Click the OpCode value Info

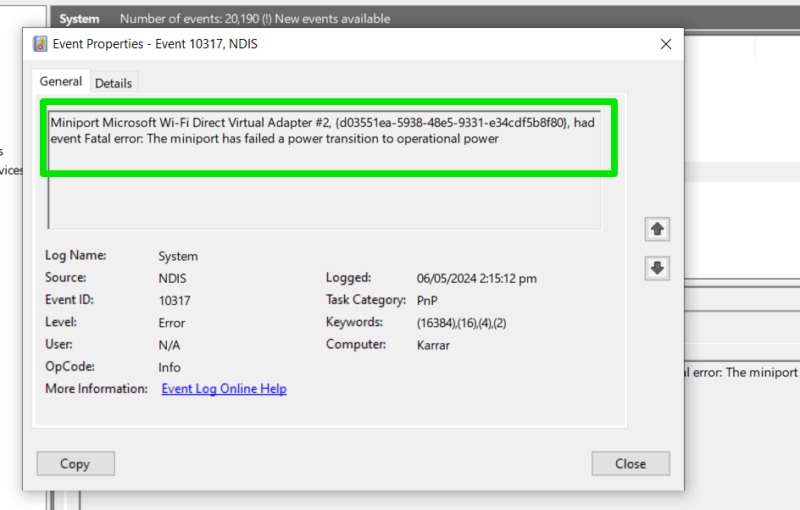tap(169, 367)
